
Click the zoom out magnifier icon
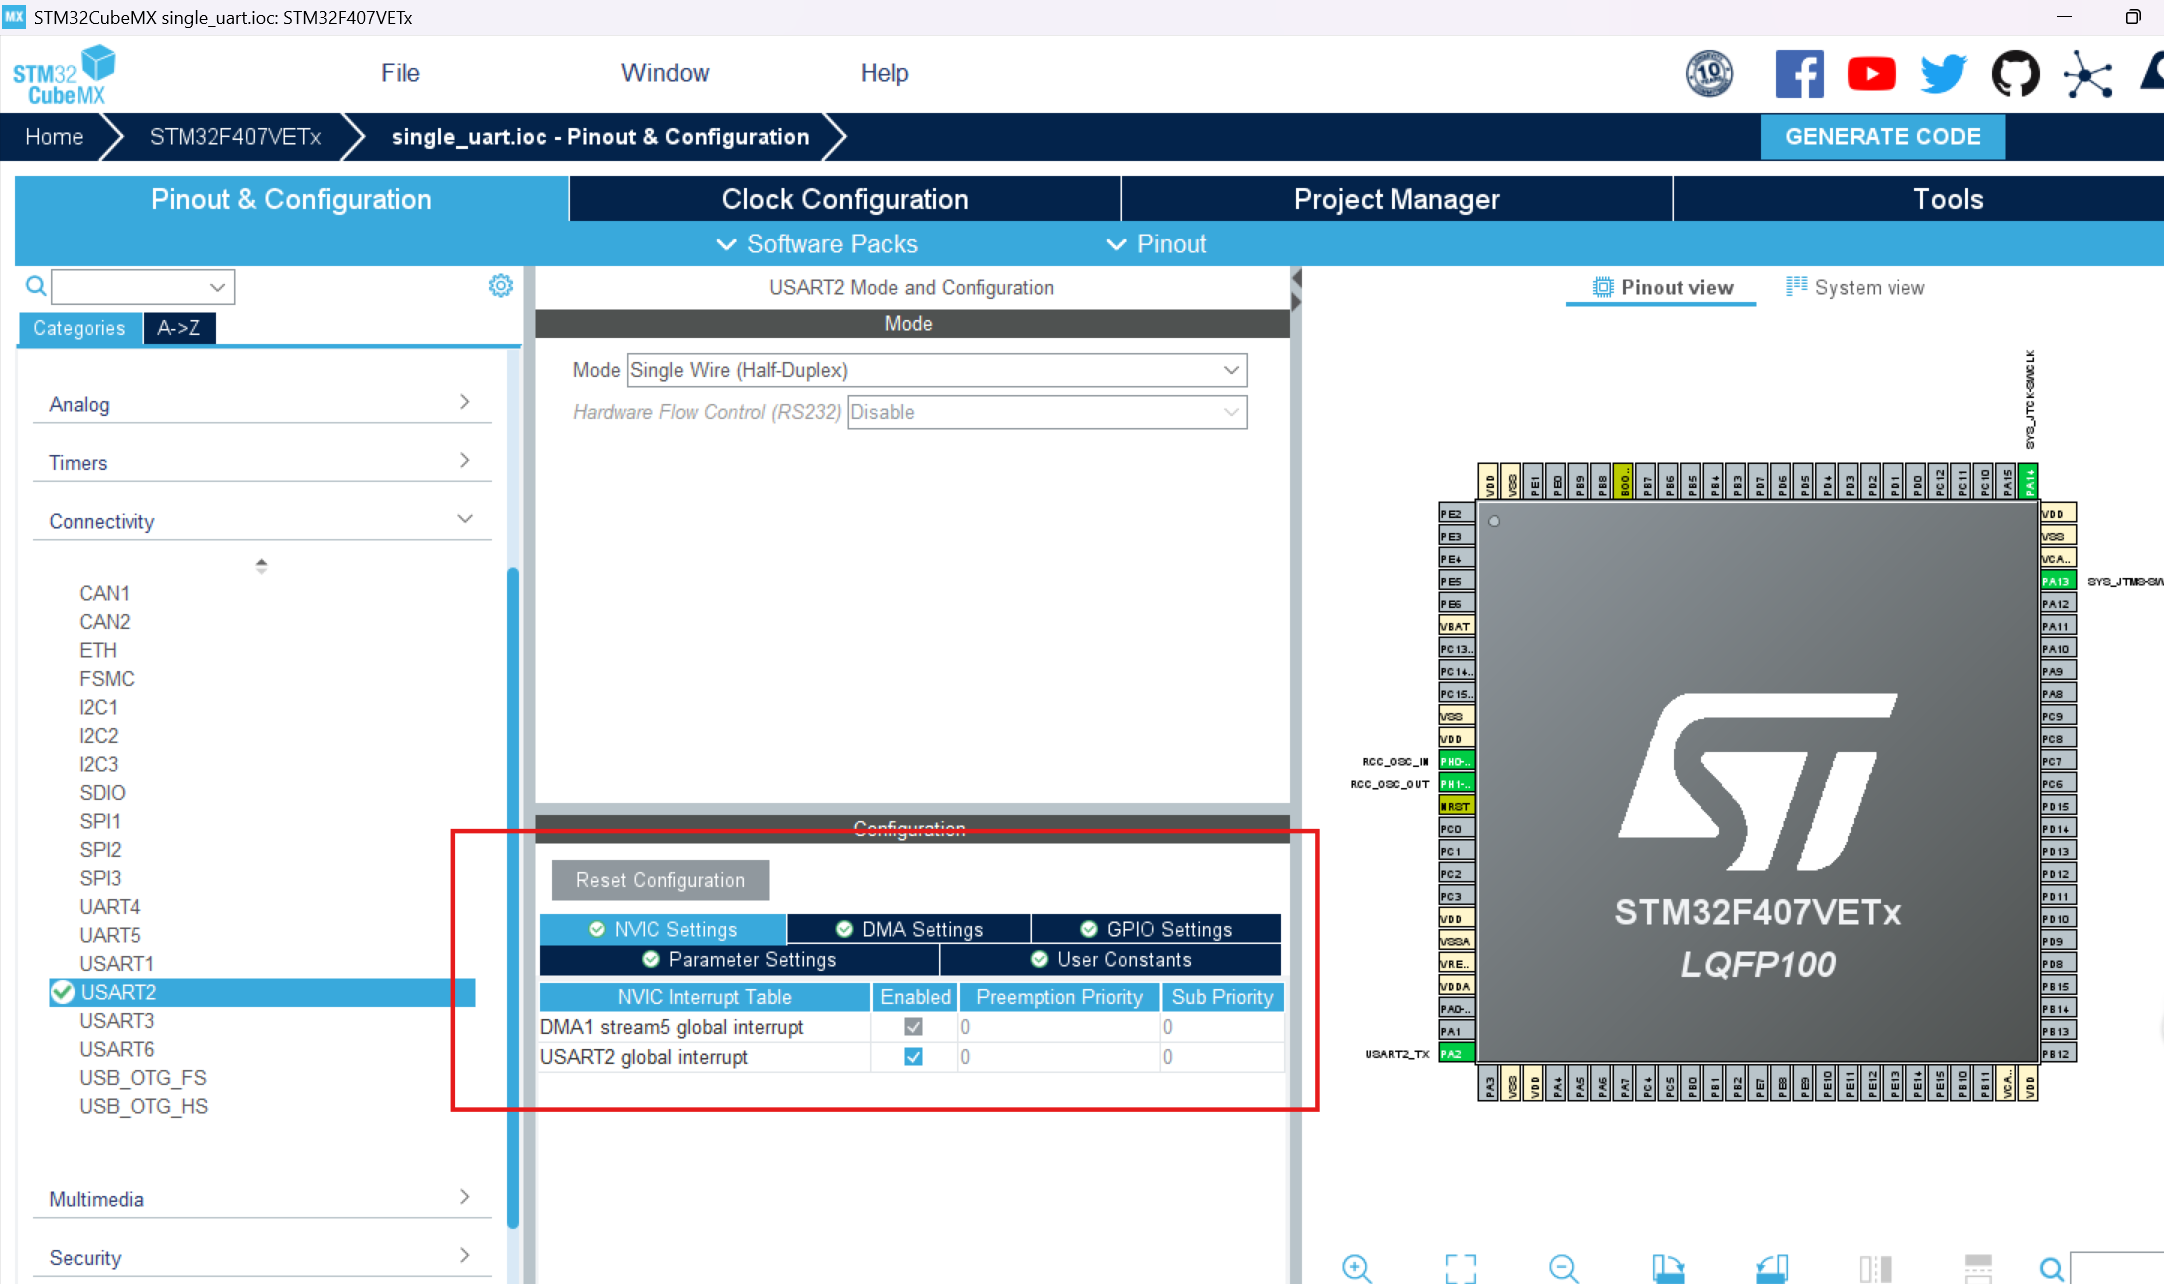(1563, 1268)
